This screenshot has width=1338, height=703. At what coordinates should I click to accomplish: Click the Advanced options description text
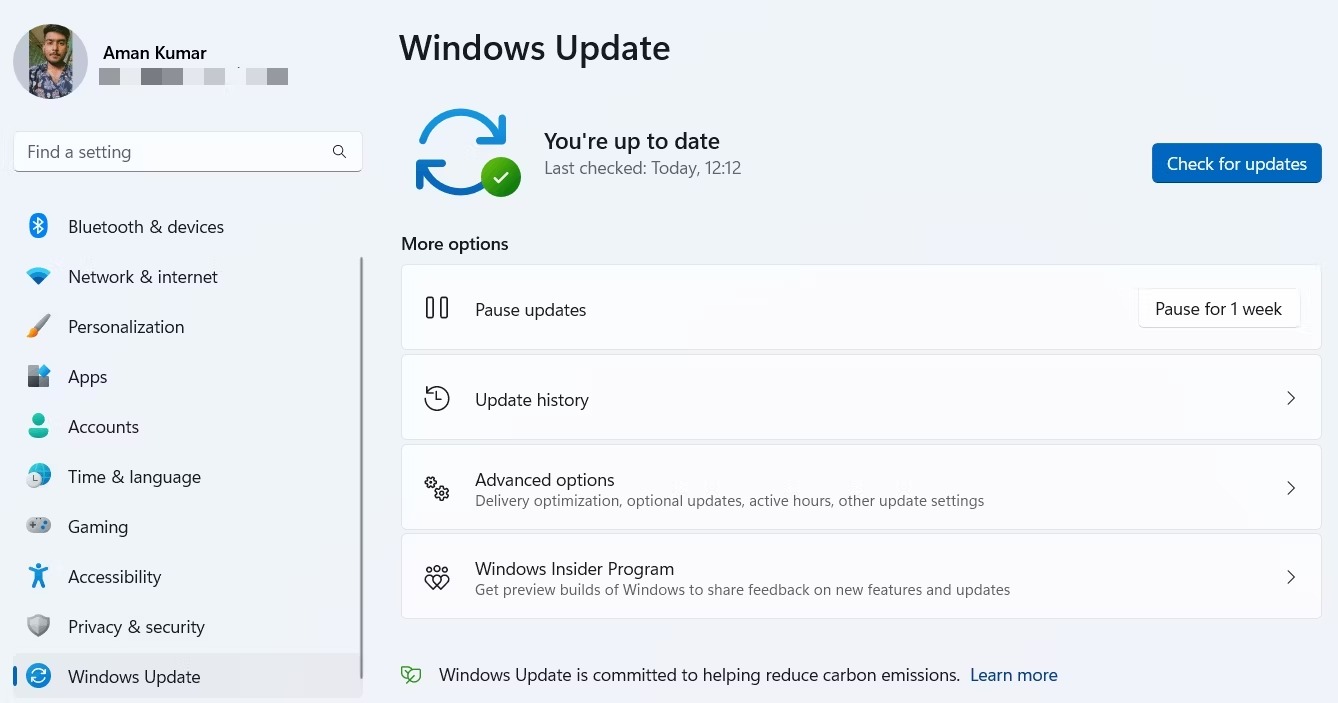(730, 501)
